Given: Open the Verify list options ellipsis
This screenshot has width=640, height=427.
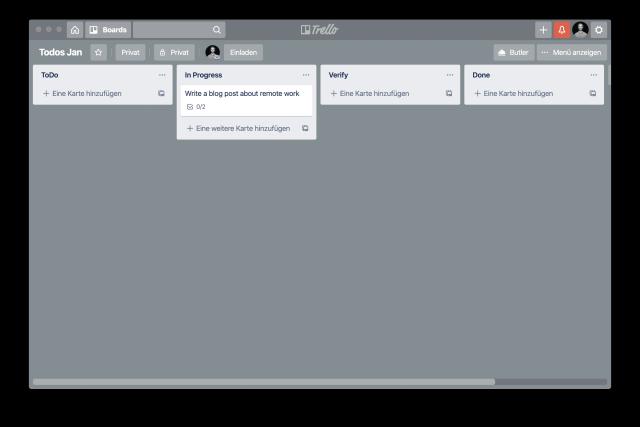Looking at the screenshot, I should [450, 75].
